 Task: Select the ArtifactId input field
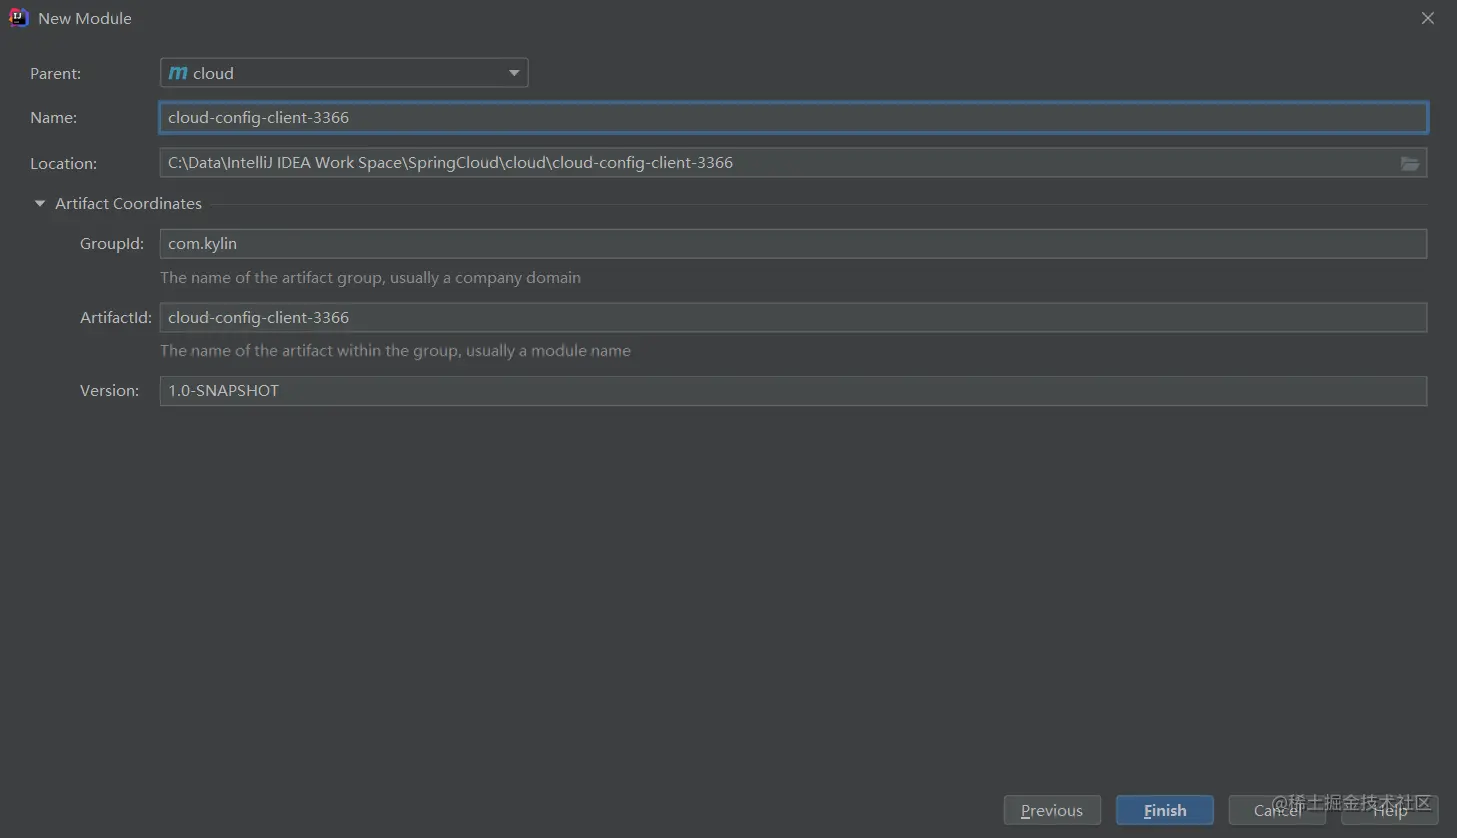[x=793, y=318]
